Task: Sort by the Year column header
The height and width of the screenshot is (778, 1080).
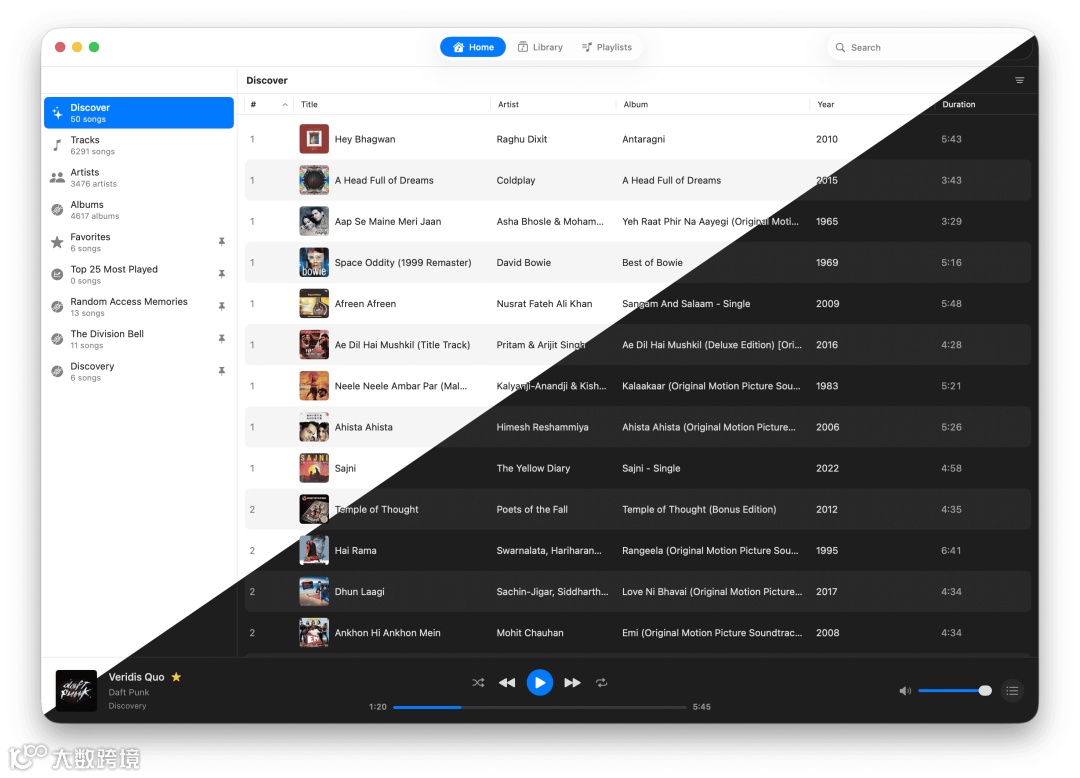Action: pos(826,105)
